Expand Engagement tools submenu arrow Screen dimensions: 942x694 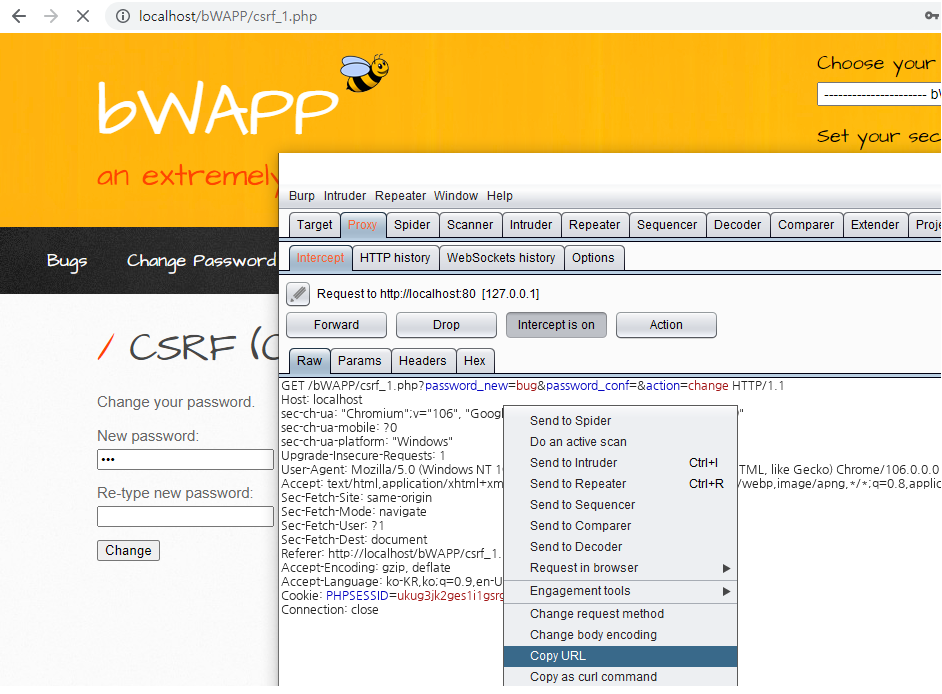coord(726,591)
